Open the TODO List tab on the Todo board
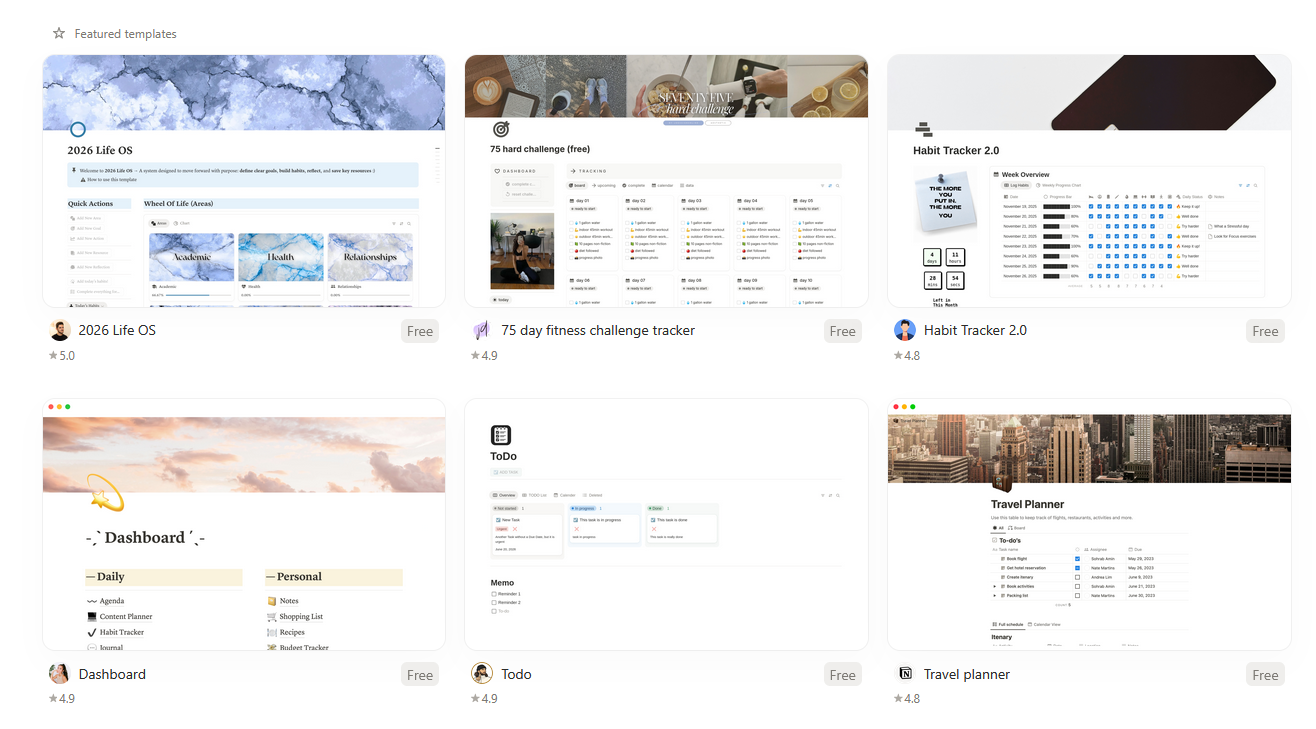 536,495
